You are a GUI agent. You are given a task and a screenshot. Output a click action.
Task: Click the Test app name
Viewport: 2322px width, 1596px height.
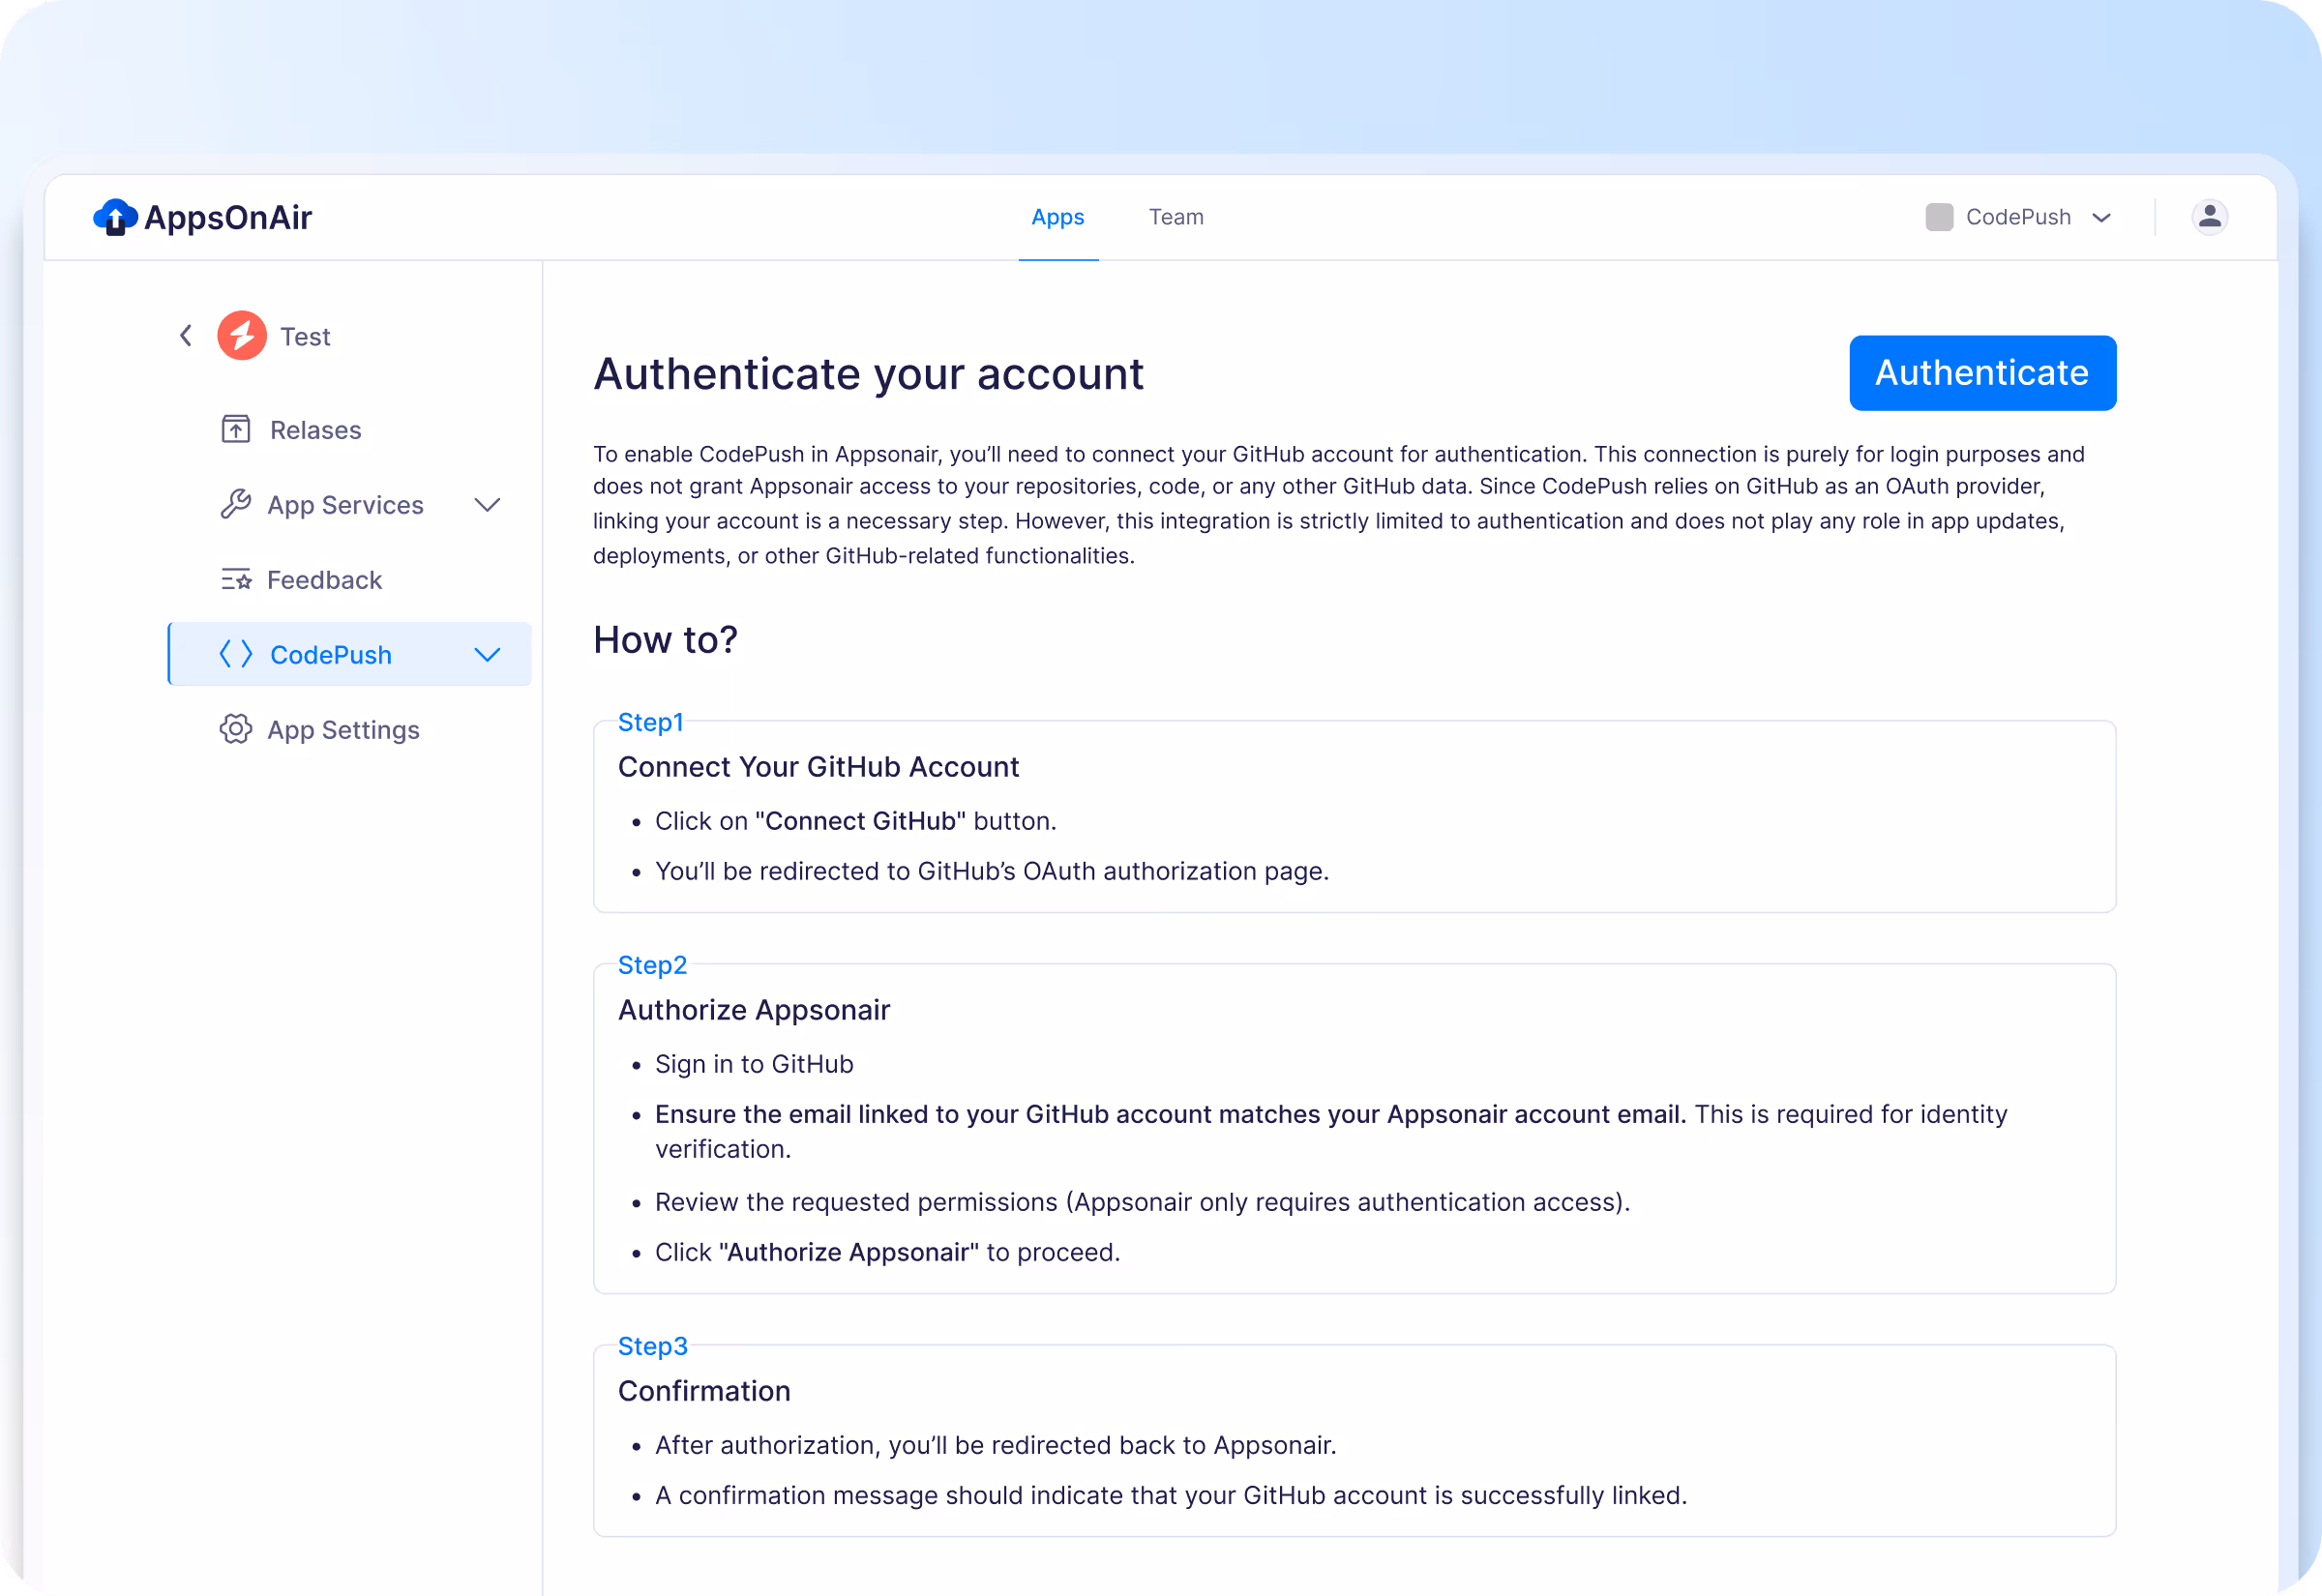tap(305, 337)
